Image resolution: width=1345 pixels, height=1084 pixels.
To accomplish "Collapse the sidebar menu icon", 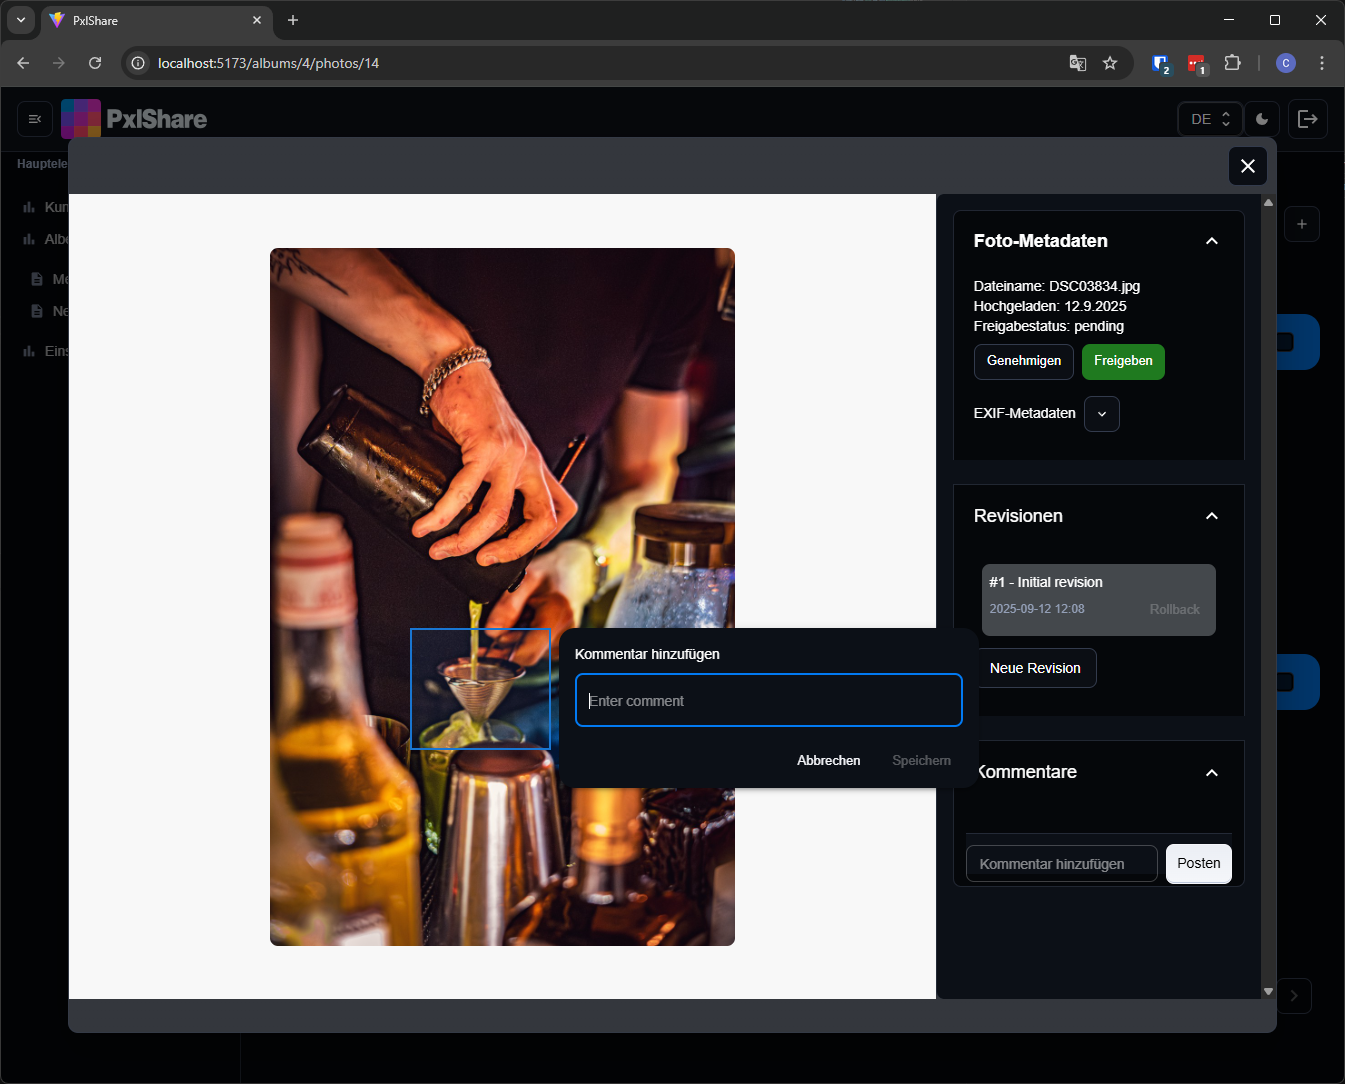I will 35,119.
